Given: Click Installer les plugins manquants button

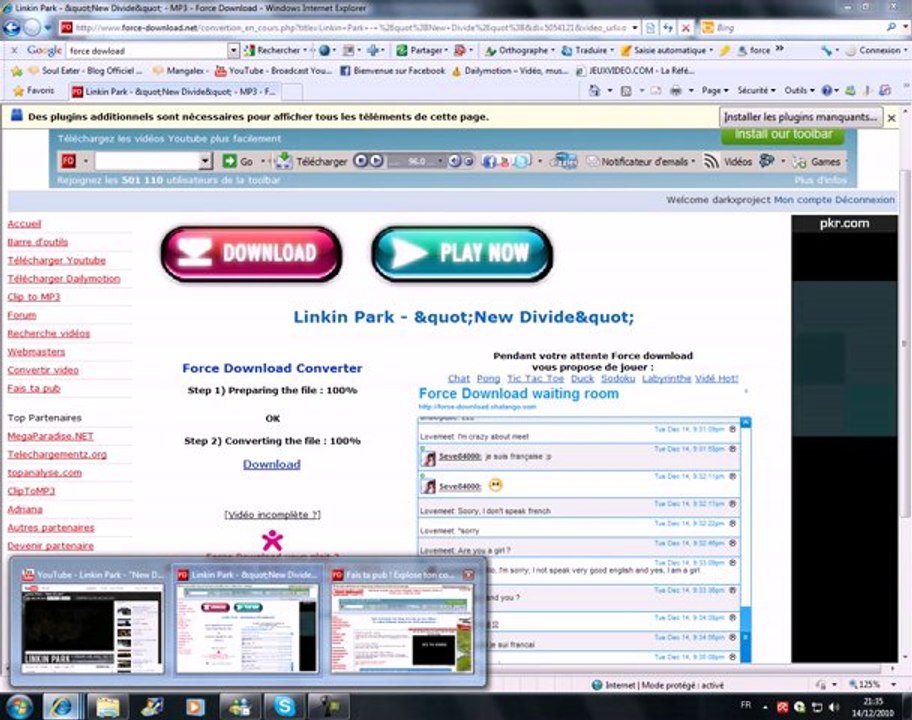Looking at the screenshot, I should (x=801, y=117).
